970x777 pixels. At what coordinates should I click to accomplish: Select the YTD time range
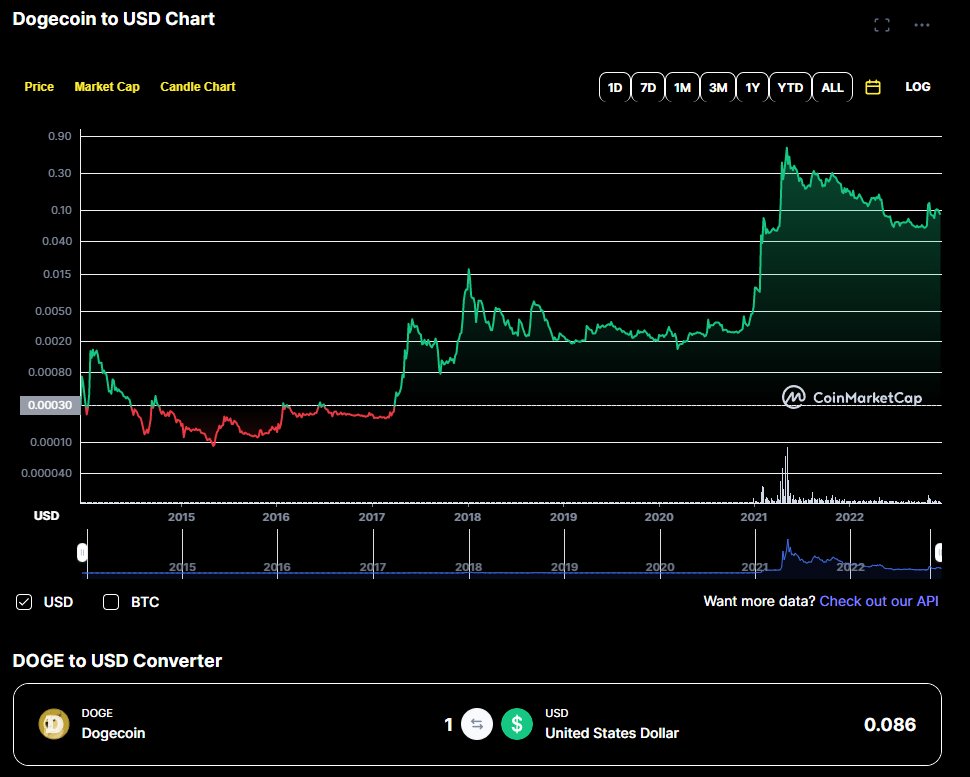tap(790, 87)
